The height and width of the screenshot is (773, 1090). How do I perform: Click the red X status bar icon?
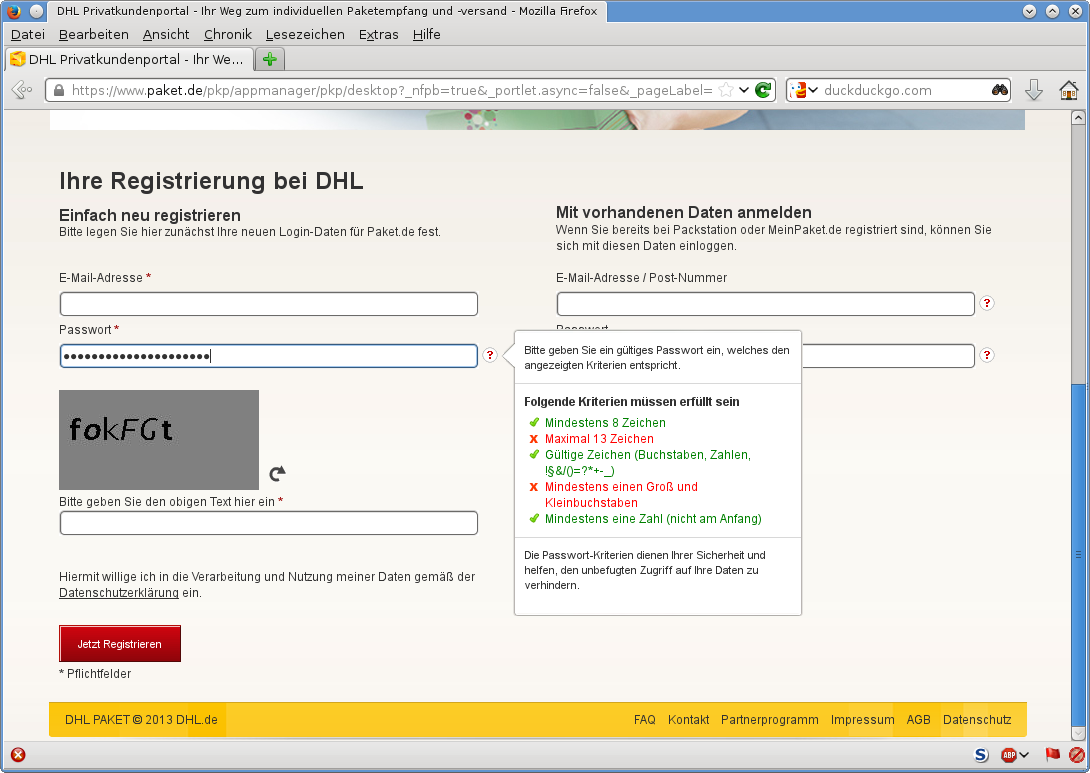(x=18, y=755)
